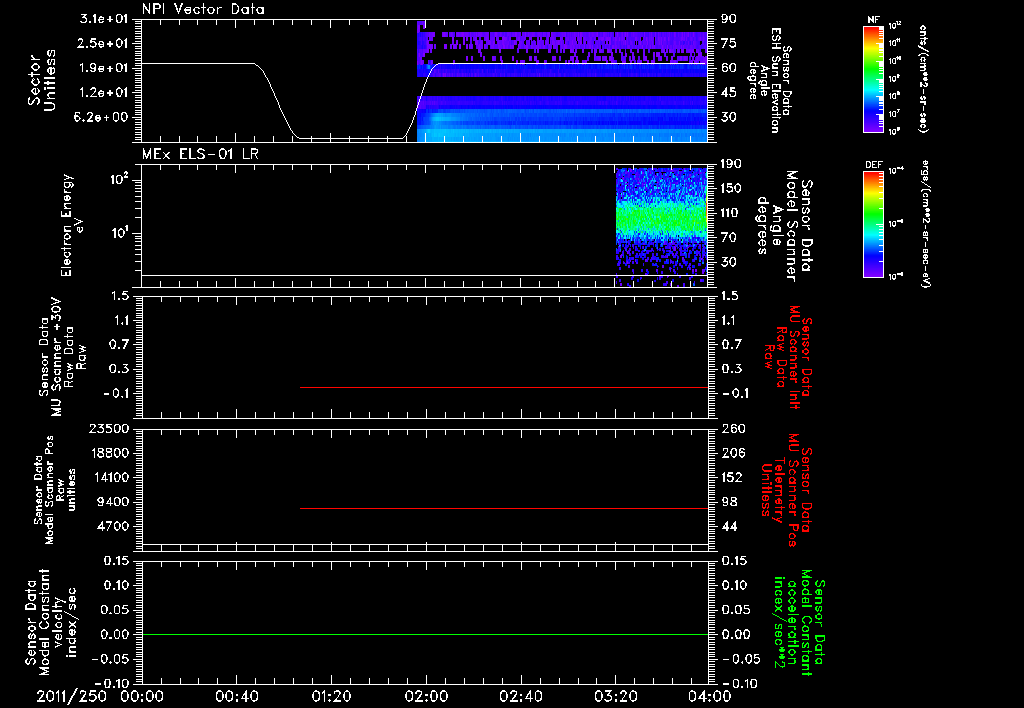Select the 'NPI Vector Data' panel title
This screenshot has height=708, width=1024.
pos(203,9)
